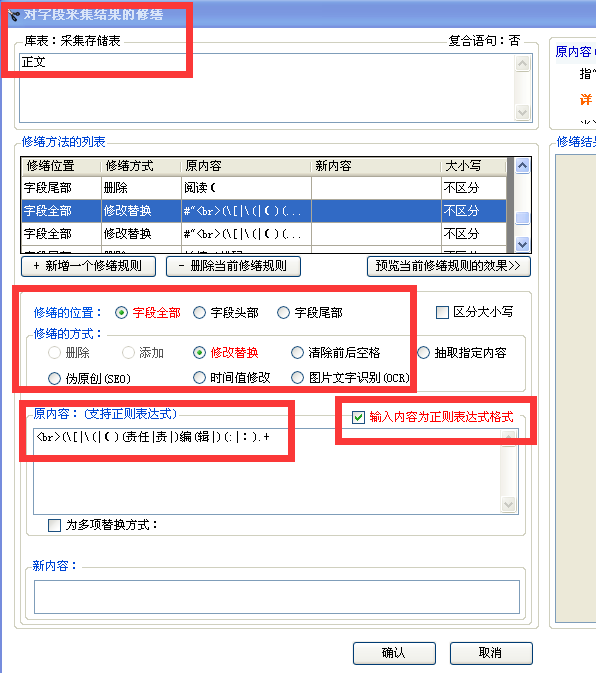Click the scissors icon in title bar

click(x=14, y=16)
